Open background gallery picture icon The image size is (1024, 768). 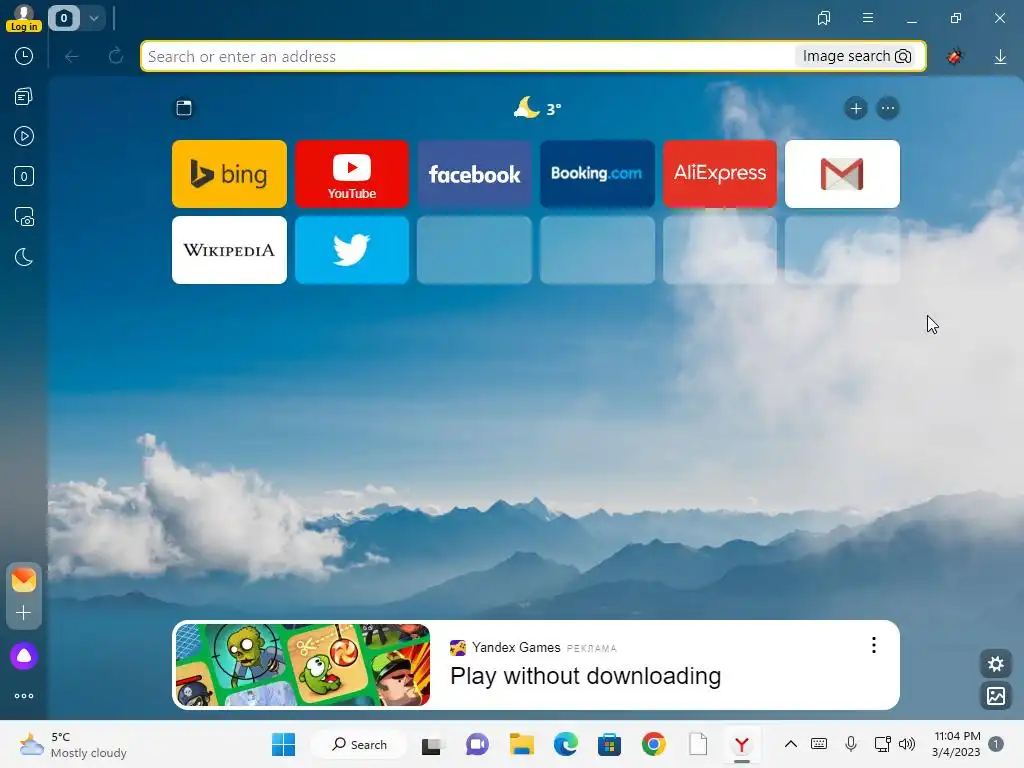(996, 696)
